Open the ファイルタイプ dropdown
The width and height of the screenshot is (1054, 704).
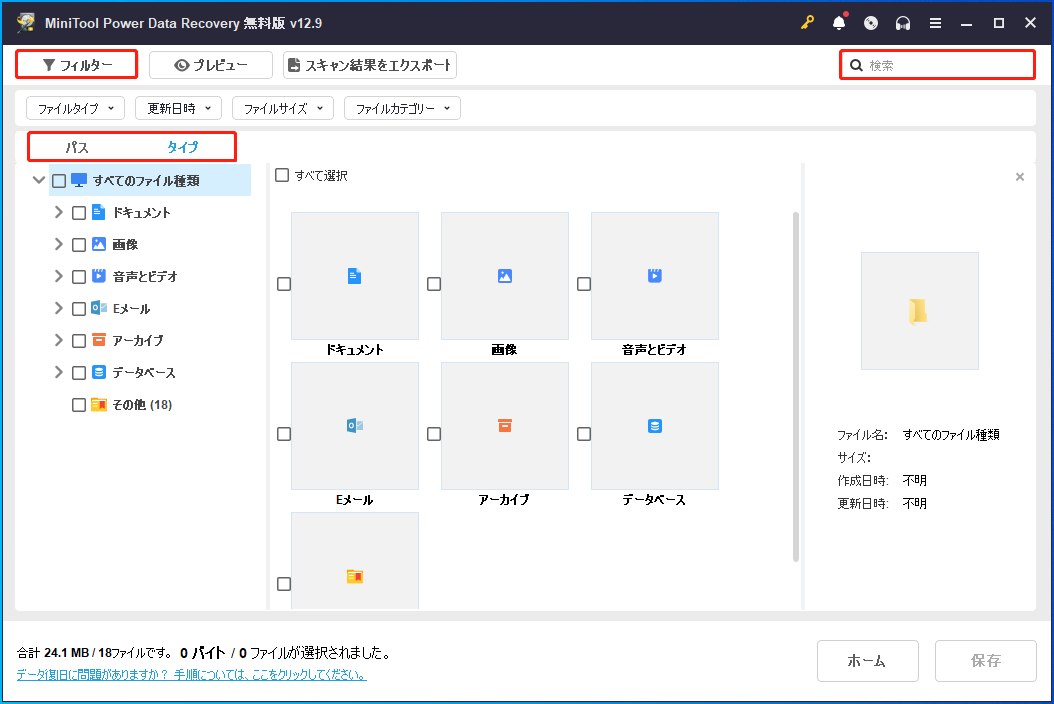click(75, 108)
